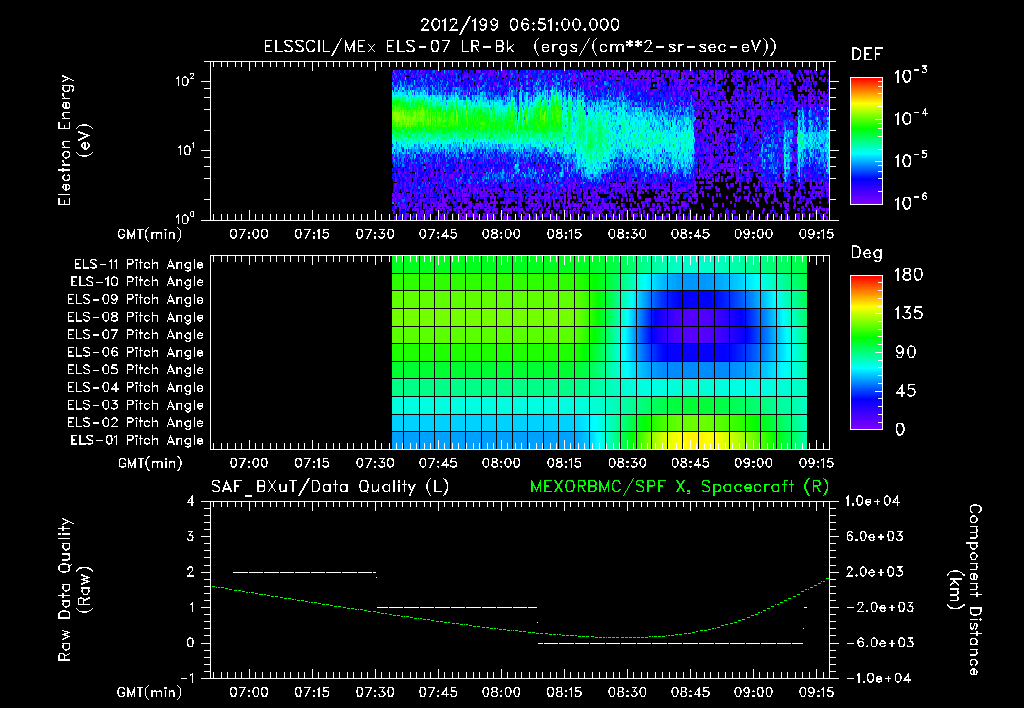Click the electron spectrogram plot area
Viewport: 1024px width, 708px height.
pyautogui.click(x=520, y=141)
